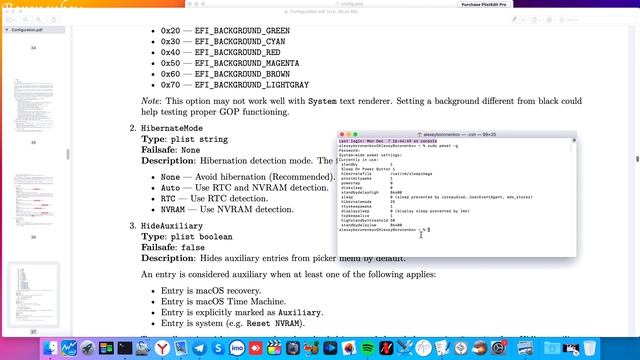Viewport: 640px width, 360px height.
Task: Open Spotify from the dock
Action: [x=367, y=348]
